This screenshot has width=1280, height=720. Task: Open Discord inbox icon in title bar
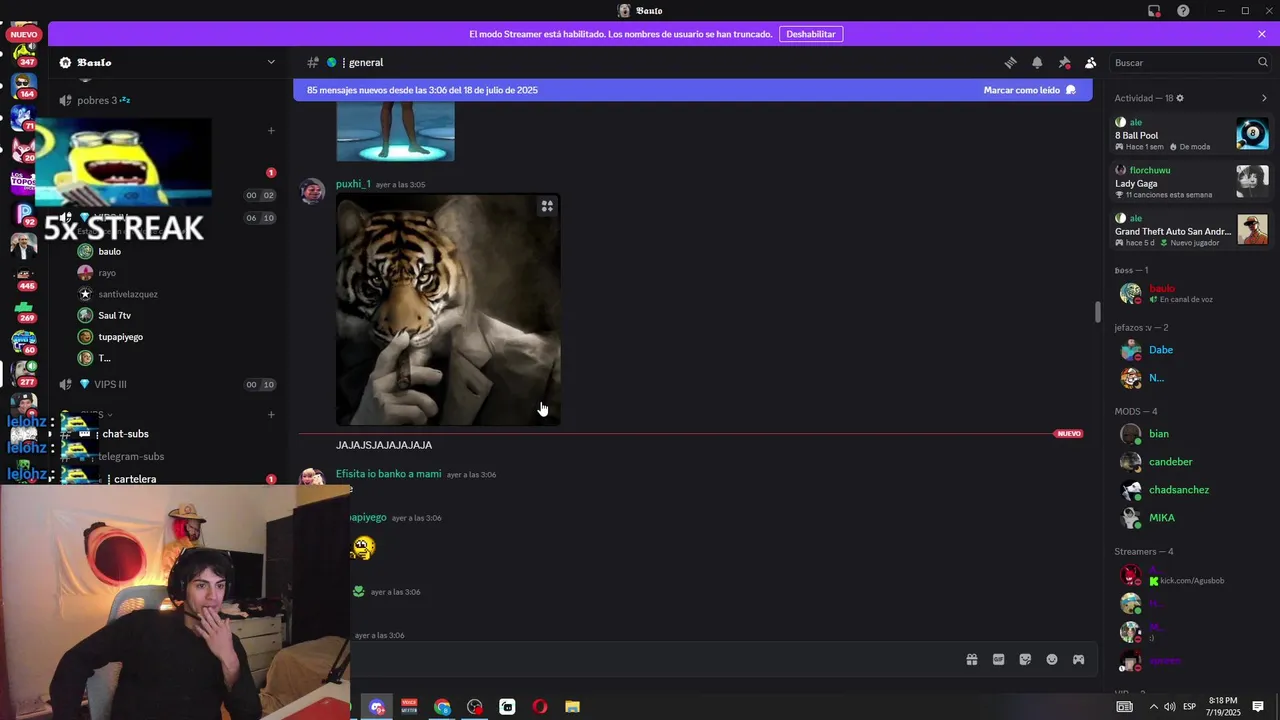(x=1154, y=11)
